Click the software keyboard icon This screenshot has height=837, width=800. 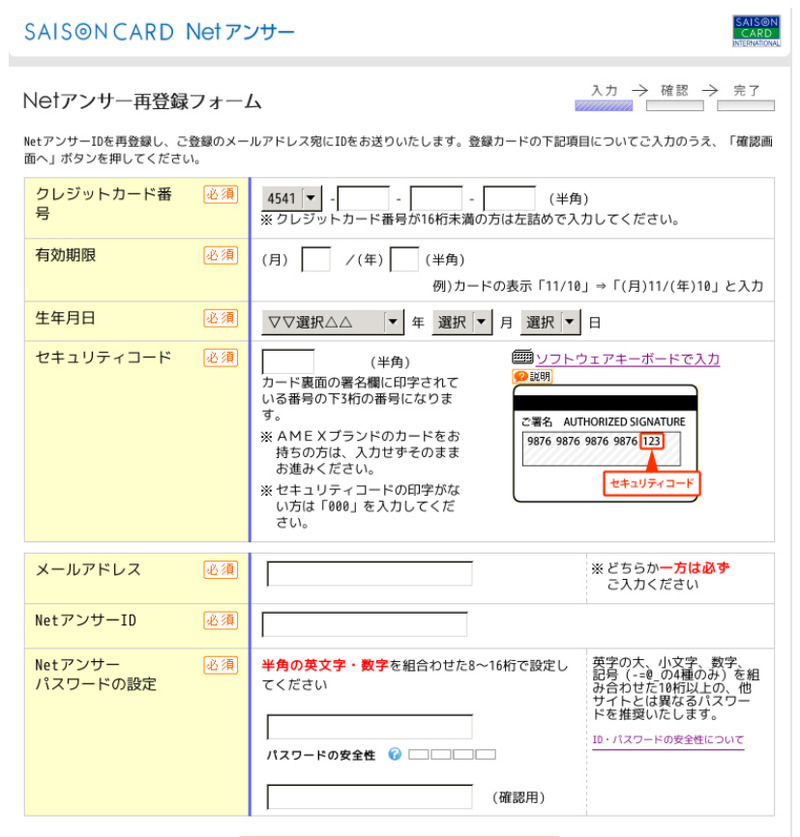tap(522, 359)
